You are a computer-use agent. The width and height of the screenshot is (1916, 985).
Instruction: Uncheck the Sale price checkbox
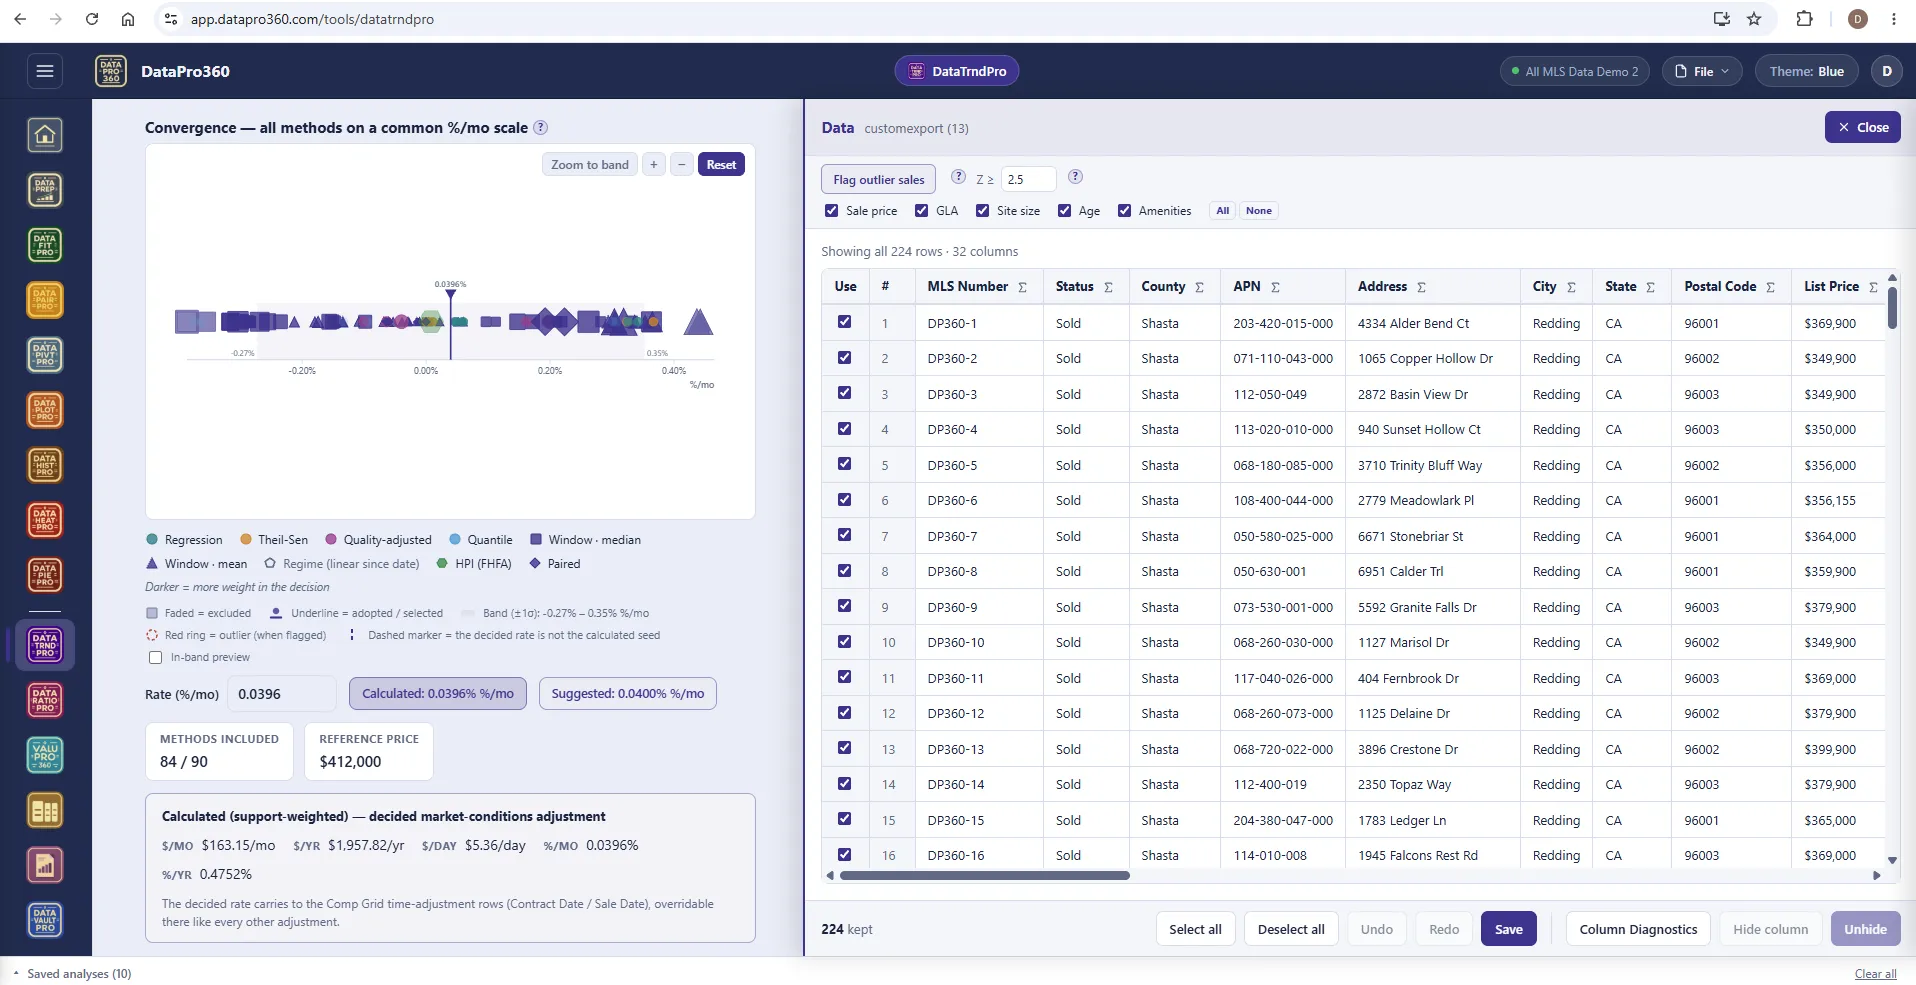click(x=831, y=210)
